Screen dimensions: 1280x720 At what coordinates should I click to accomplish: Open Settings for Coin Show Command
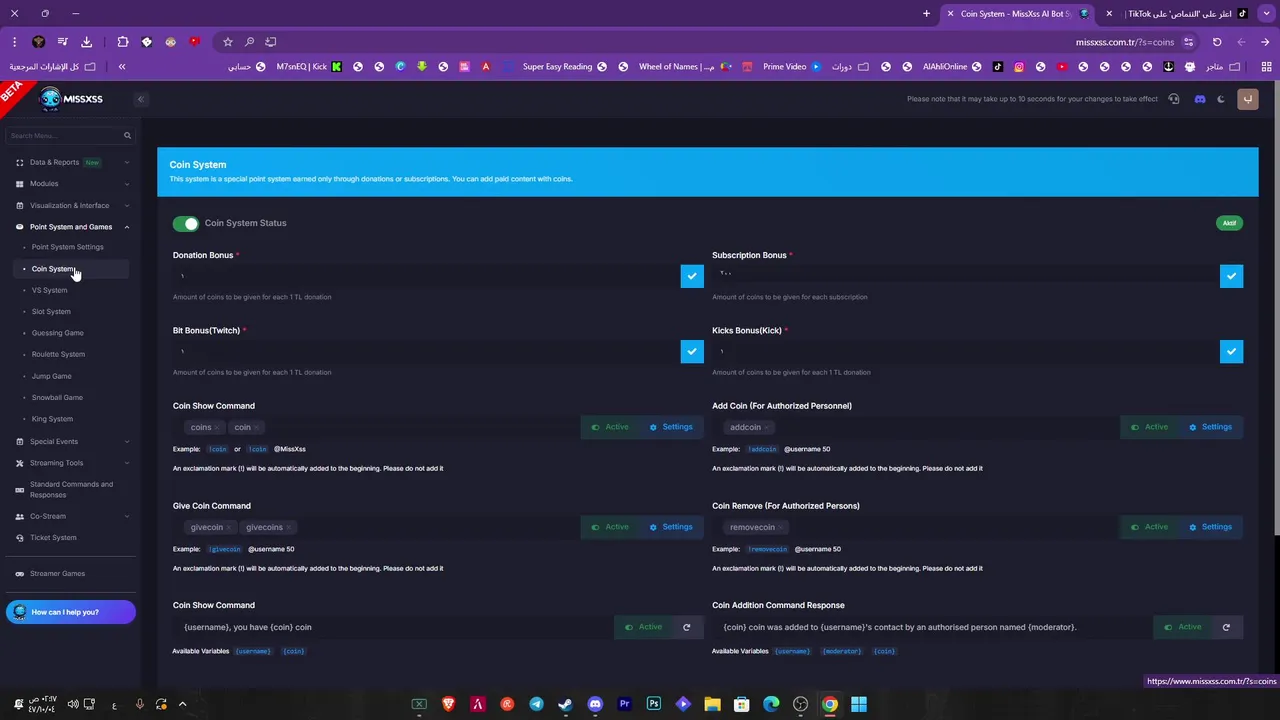[x=671, y=427]
